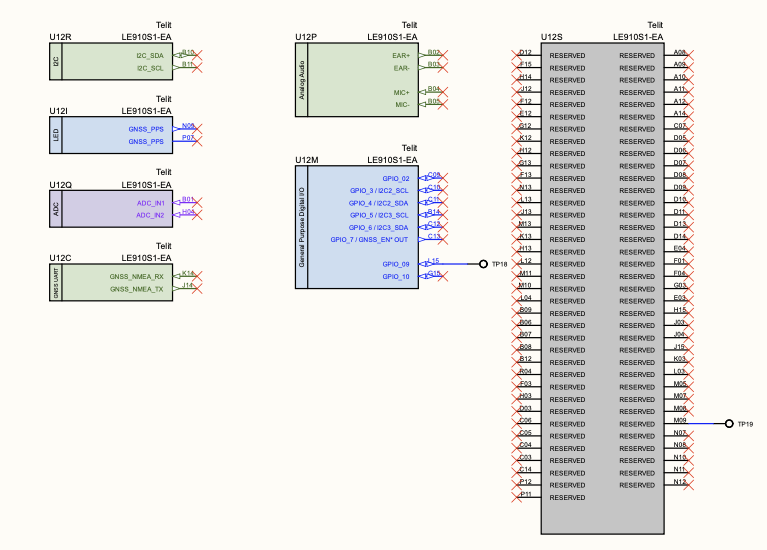Select the U12P Analog Audio component

pos(356,80)
